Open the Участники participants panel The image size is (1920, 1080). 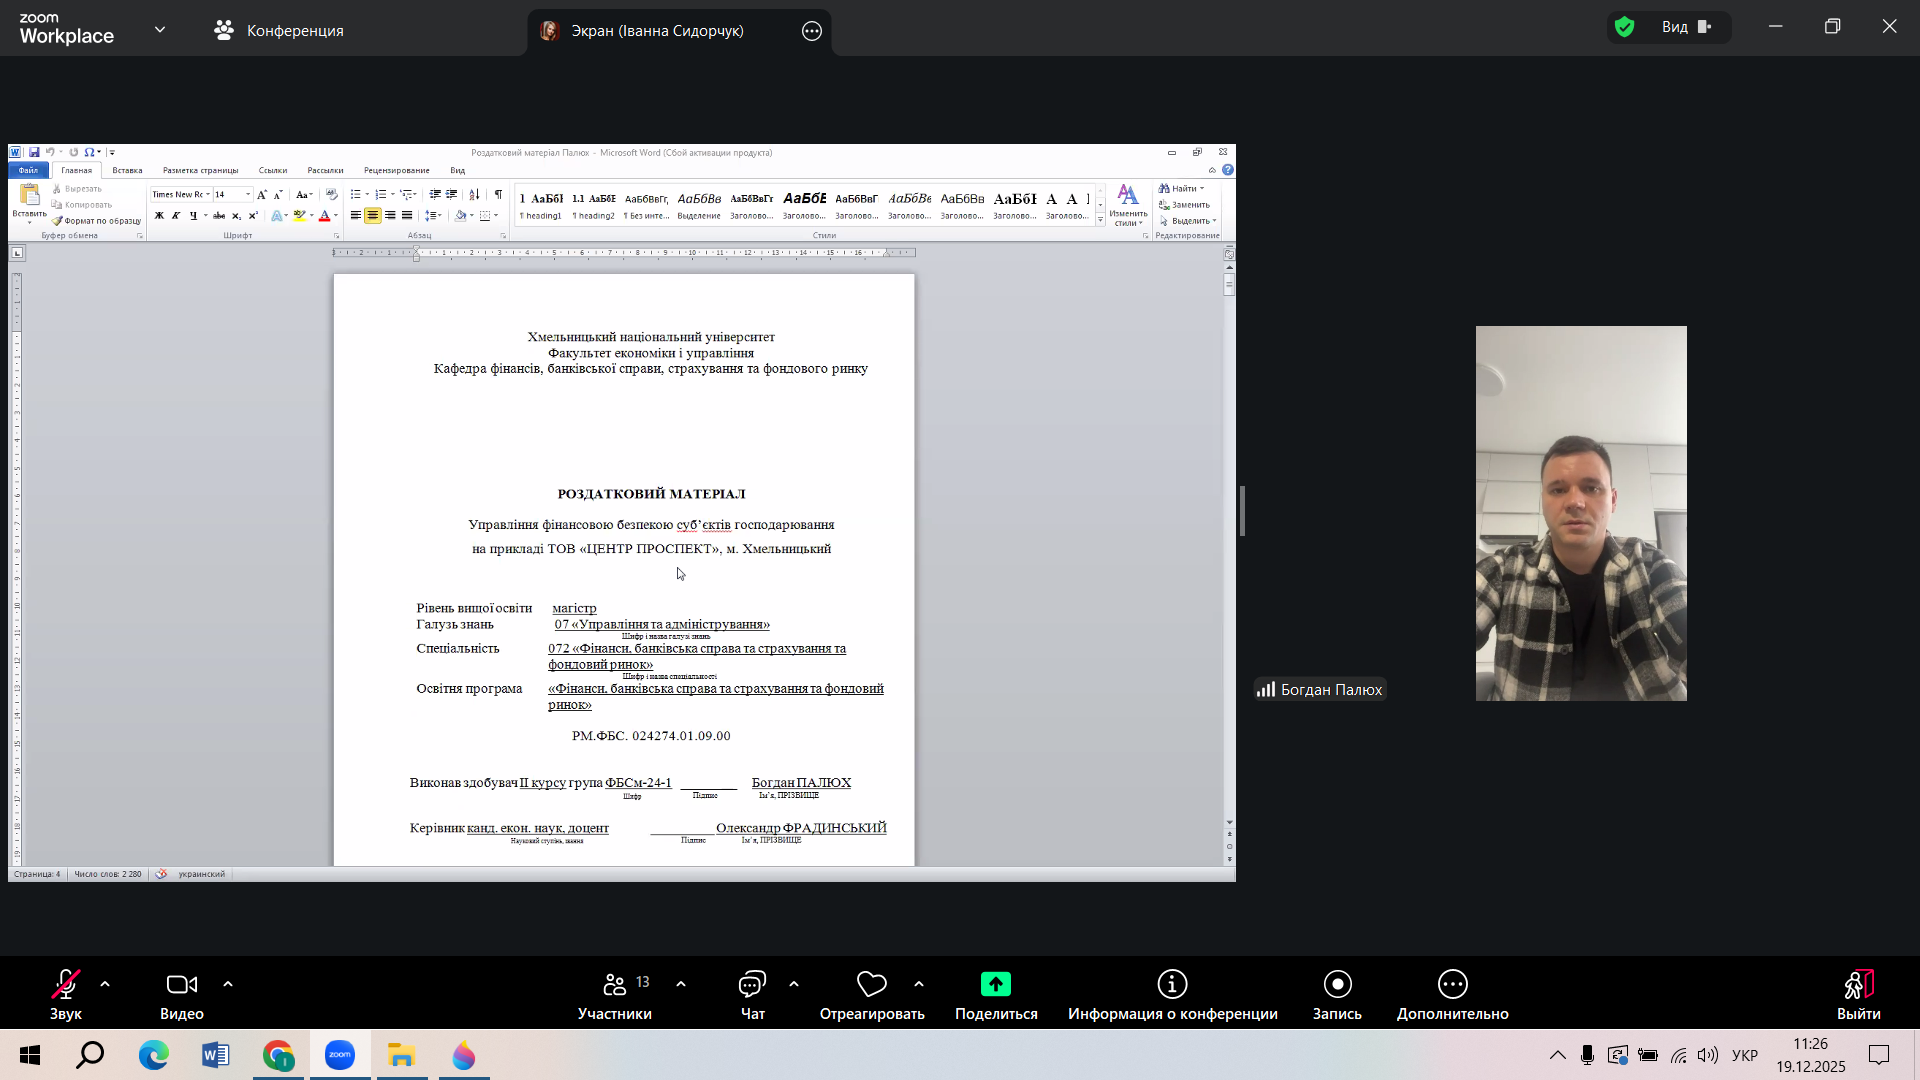tap(614, 994)
